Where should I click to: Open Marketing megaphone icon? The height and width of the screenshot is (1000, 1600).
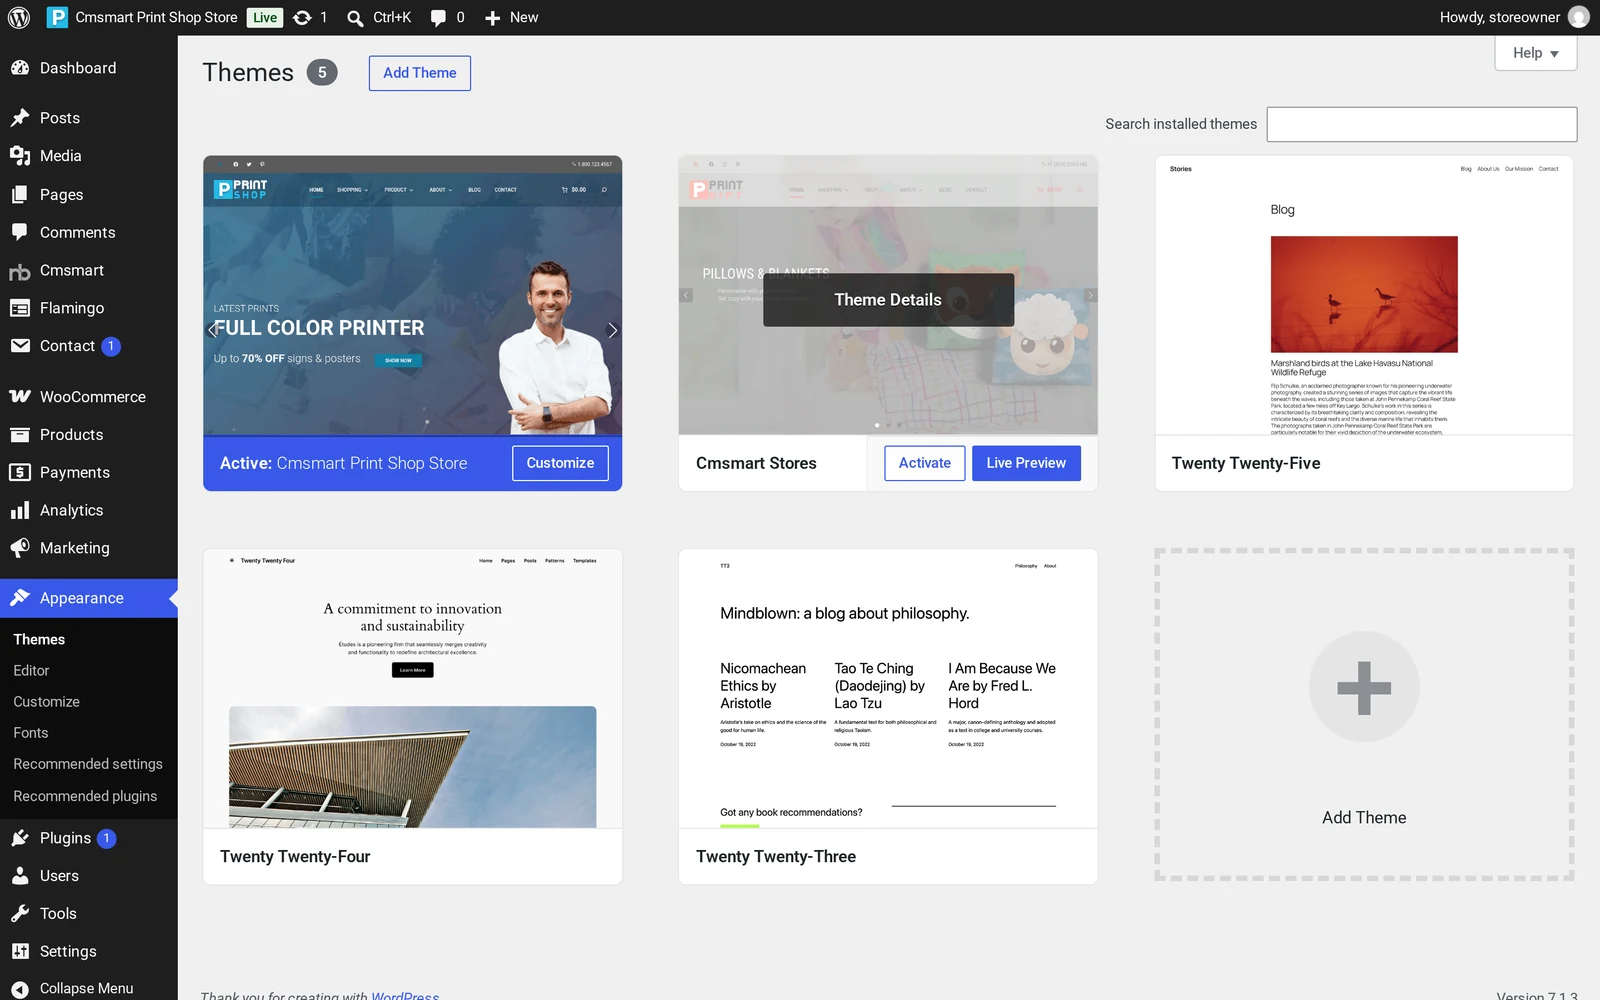[x=20, y=548]
